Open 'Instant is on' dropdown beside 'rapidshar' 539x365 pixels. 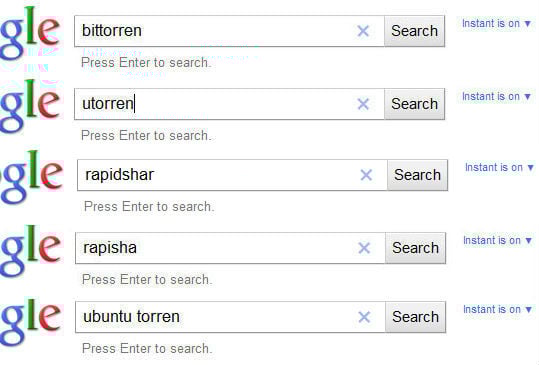tap(499, 168)
